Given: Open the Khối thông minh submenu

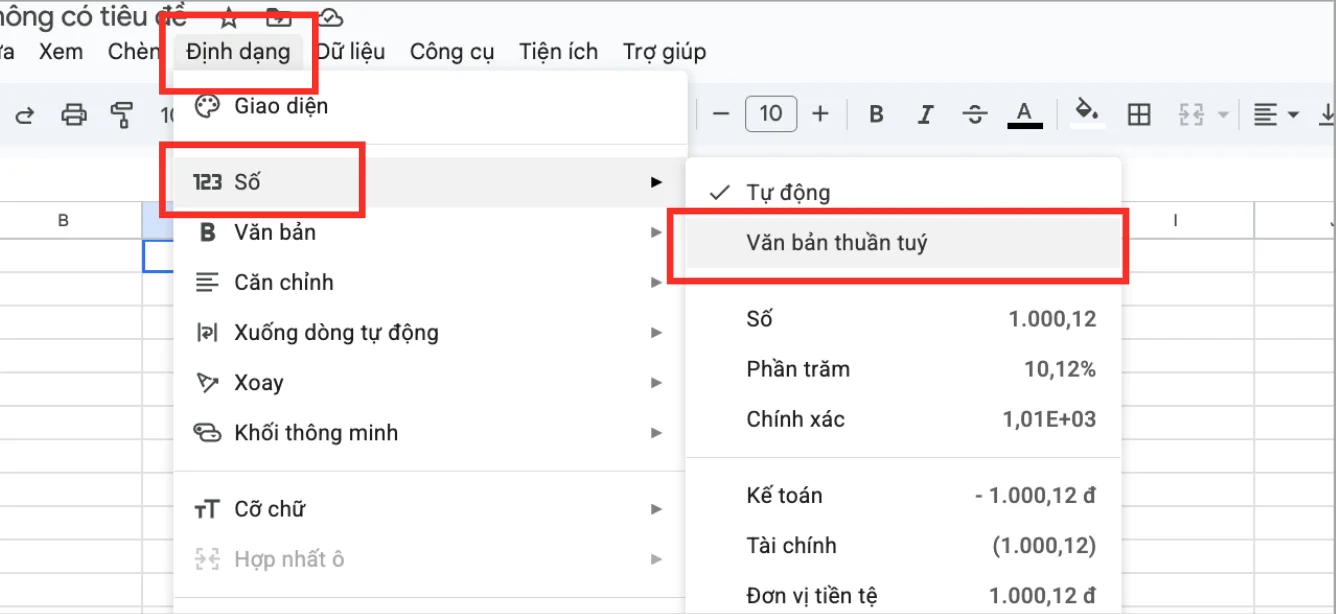Looking at the screenshot, I should (x=430, y=432).
